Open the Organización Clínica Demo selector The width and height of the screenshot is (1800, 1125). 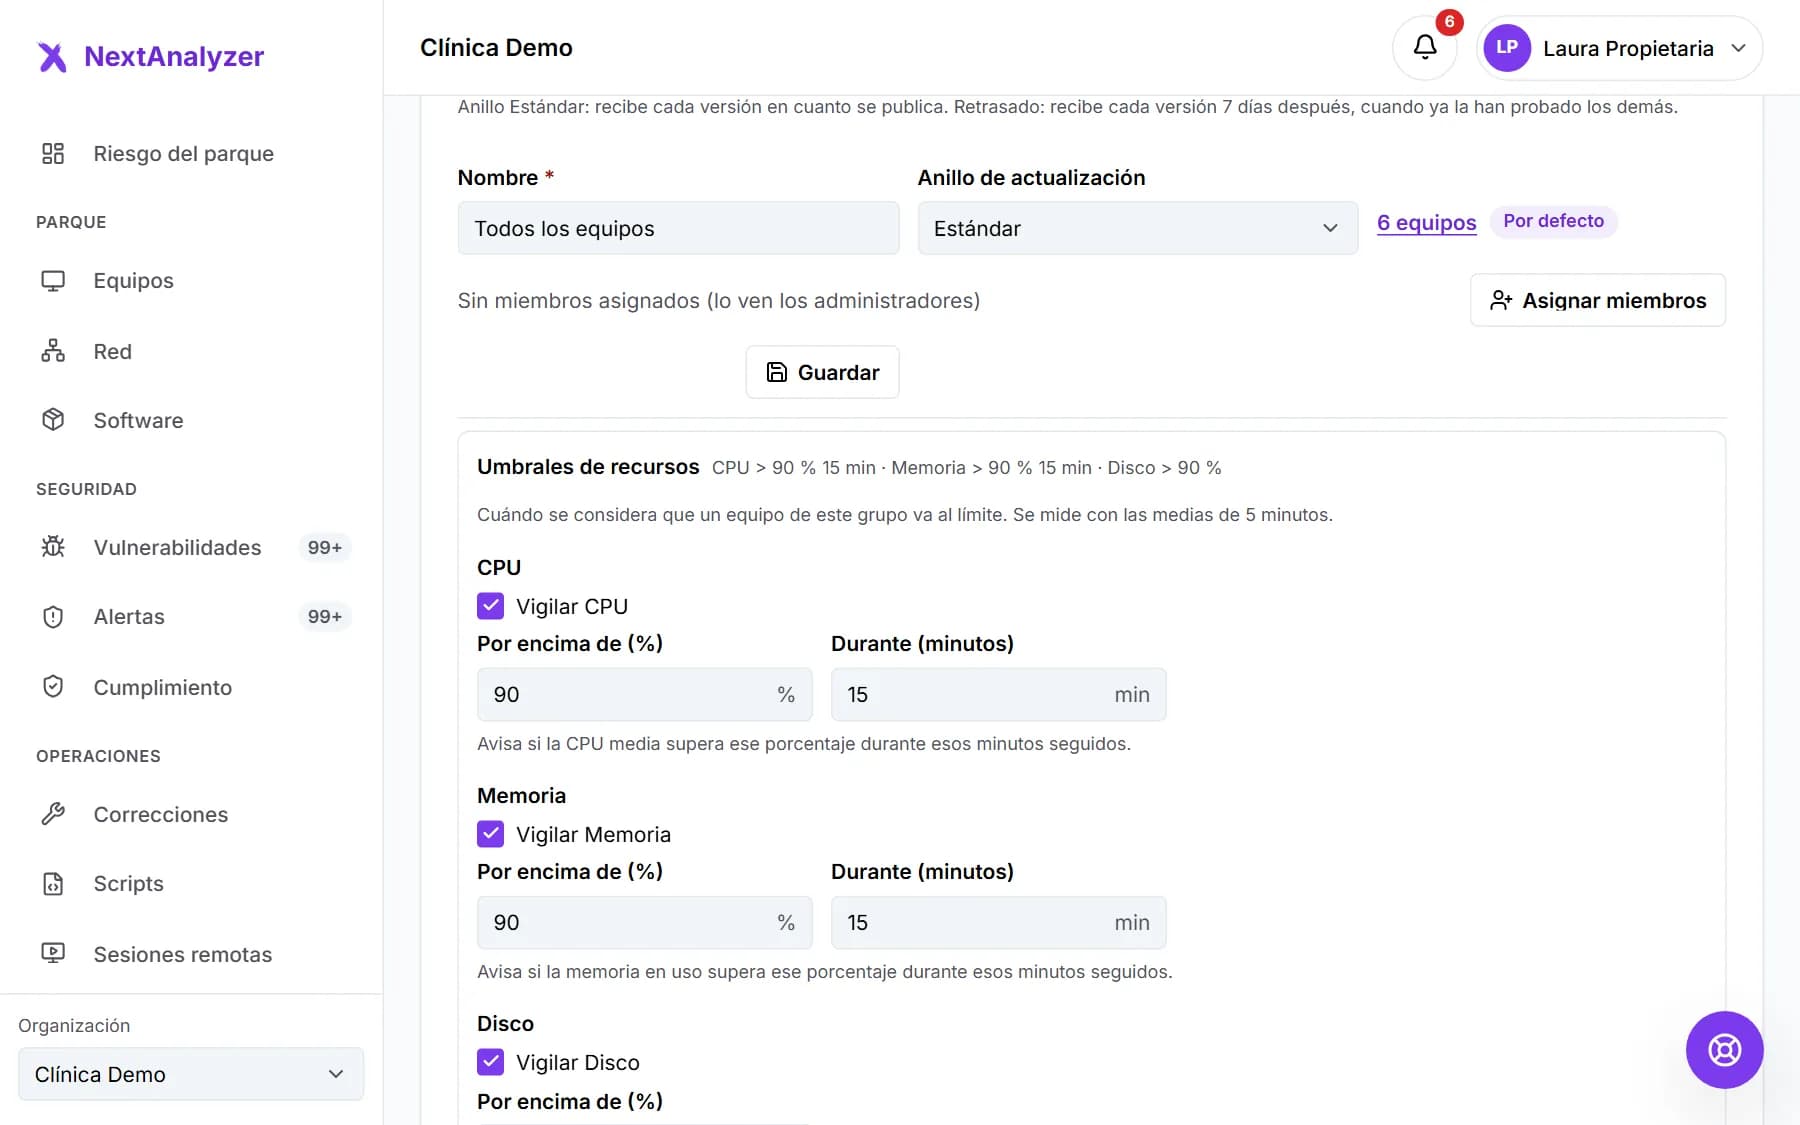[x=191, y=1074]
